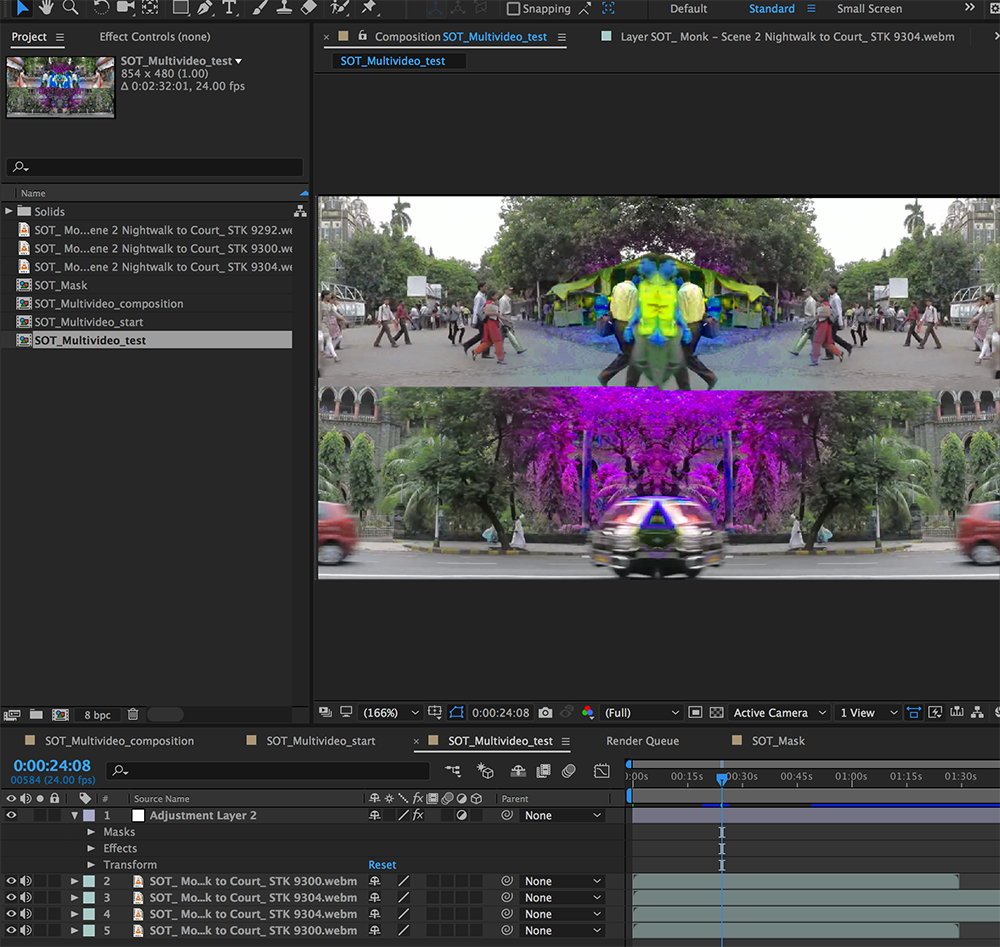The height and width of the screenshot is (947, 1000).
Task: Delete selected item with the trash icon
Action: pyautogui.click(x=133, y=715)
